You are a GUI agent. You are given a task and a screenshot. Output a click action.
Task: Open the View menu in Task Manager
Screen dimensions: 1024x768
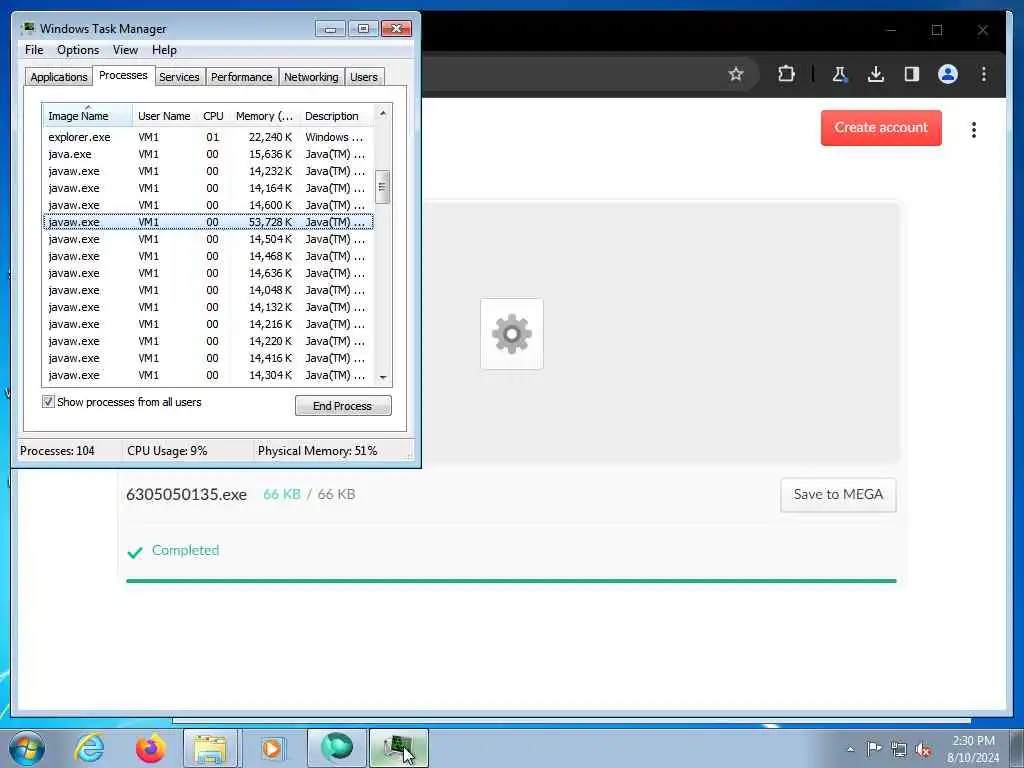pyautogui.click(x=125, y=50)
